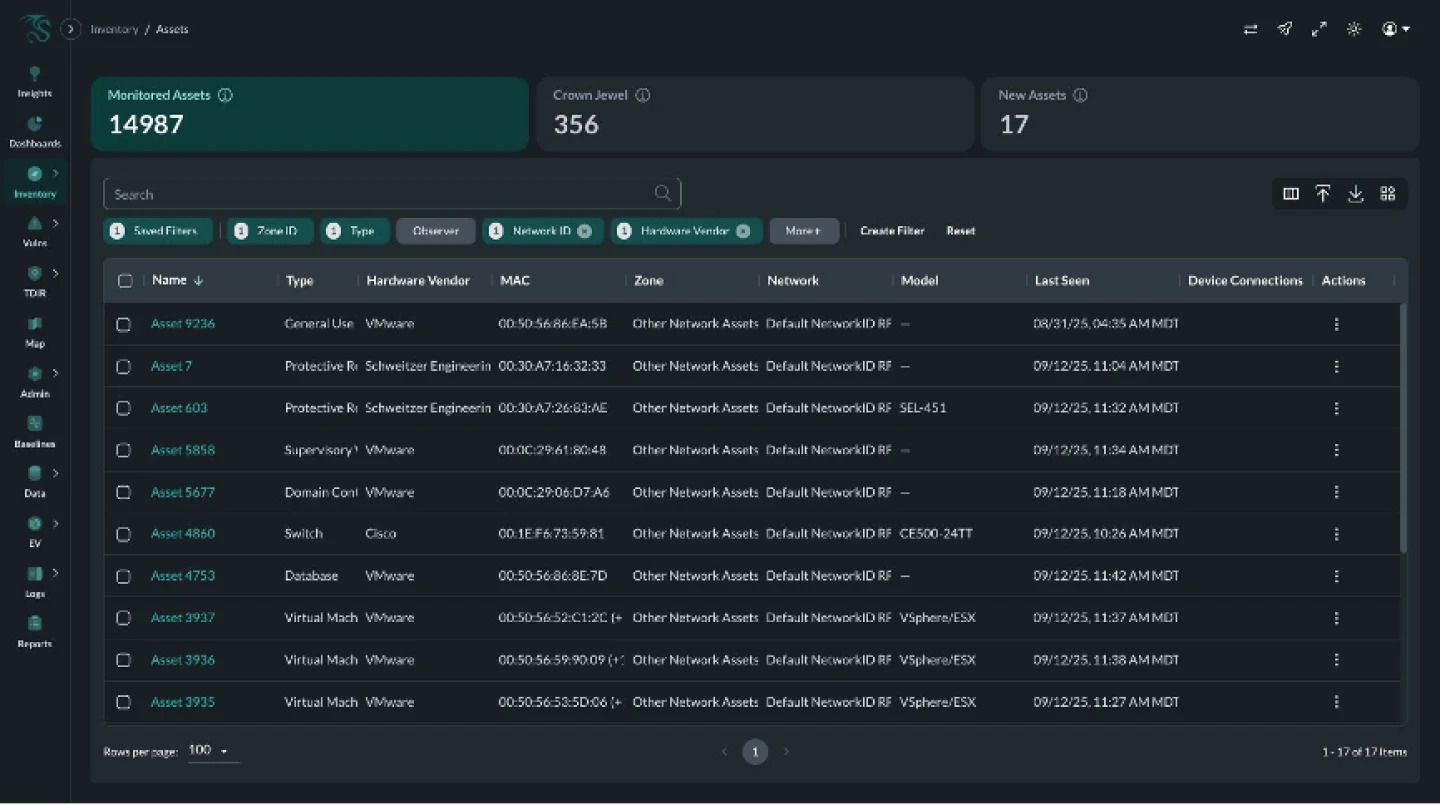Toggle light mode via the brightness icon
The image size is (1440, 805).
[x=1354, y=29]
